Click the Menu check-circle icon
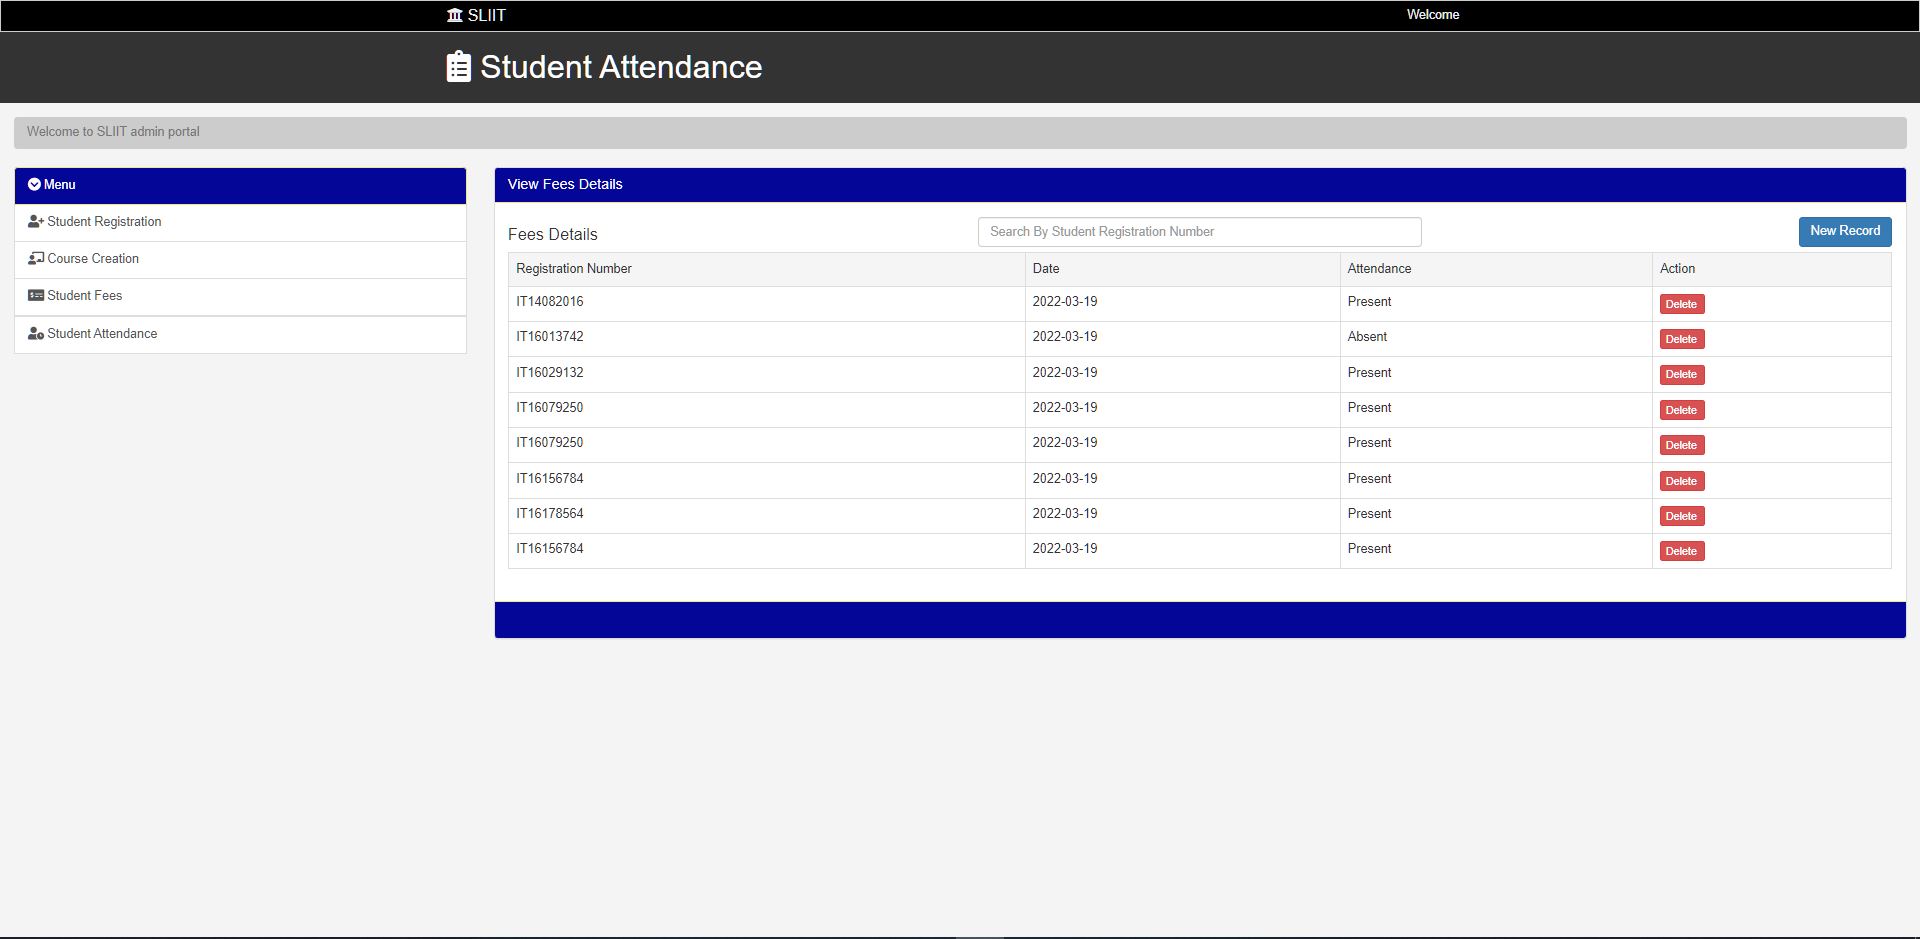The height and width of the screenshot is (939, 1920). point(34,184)
